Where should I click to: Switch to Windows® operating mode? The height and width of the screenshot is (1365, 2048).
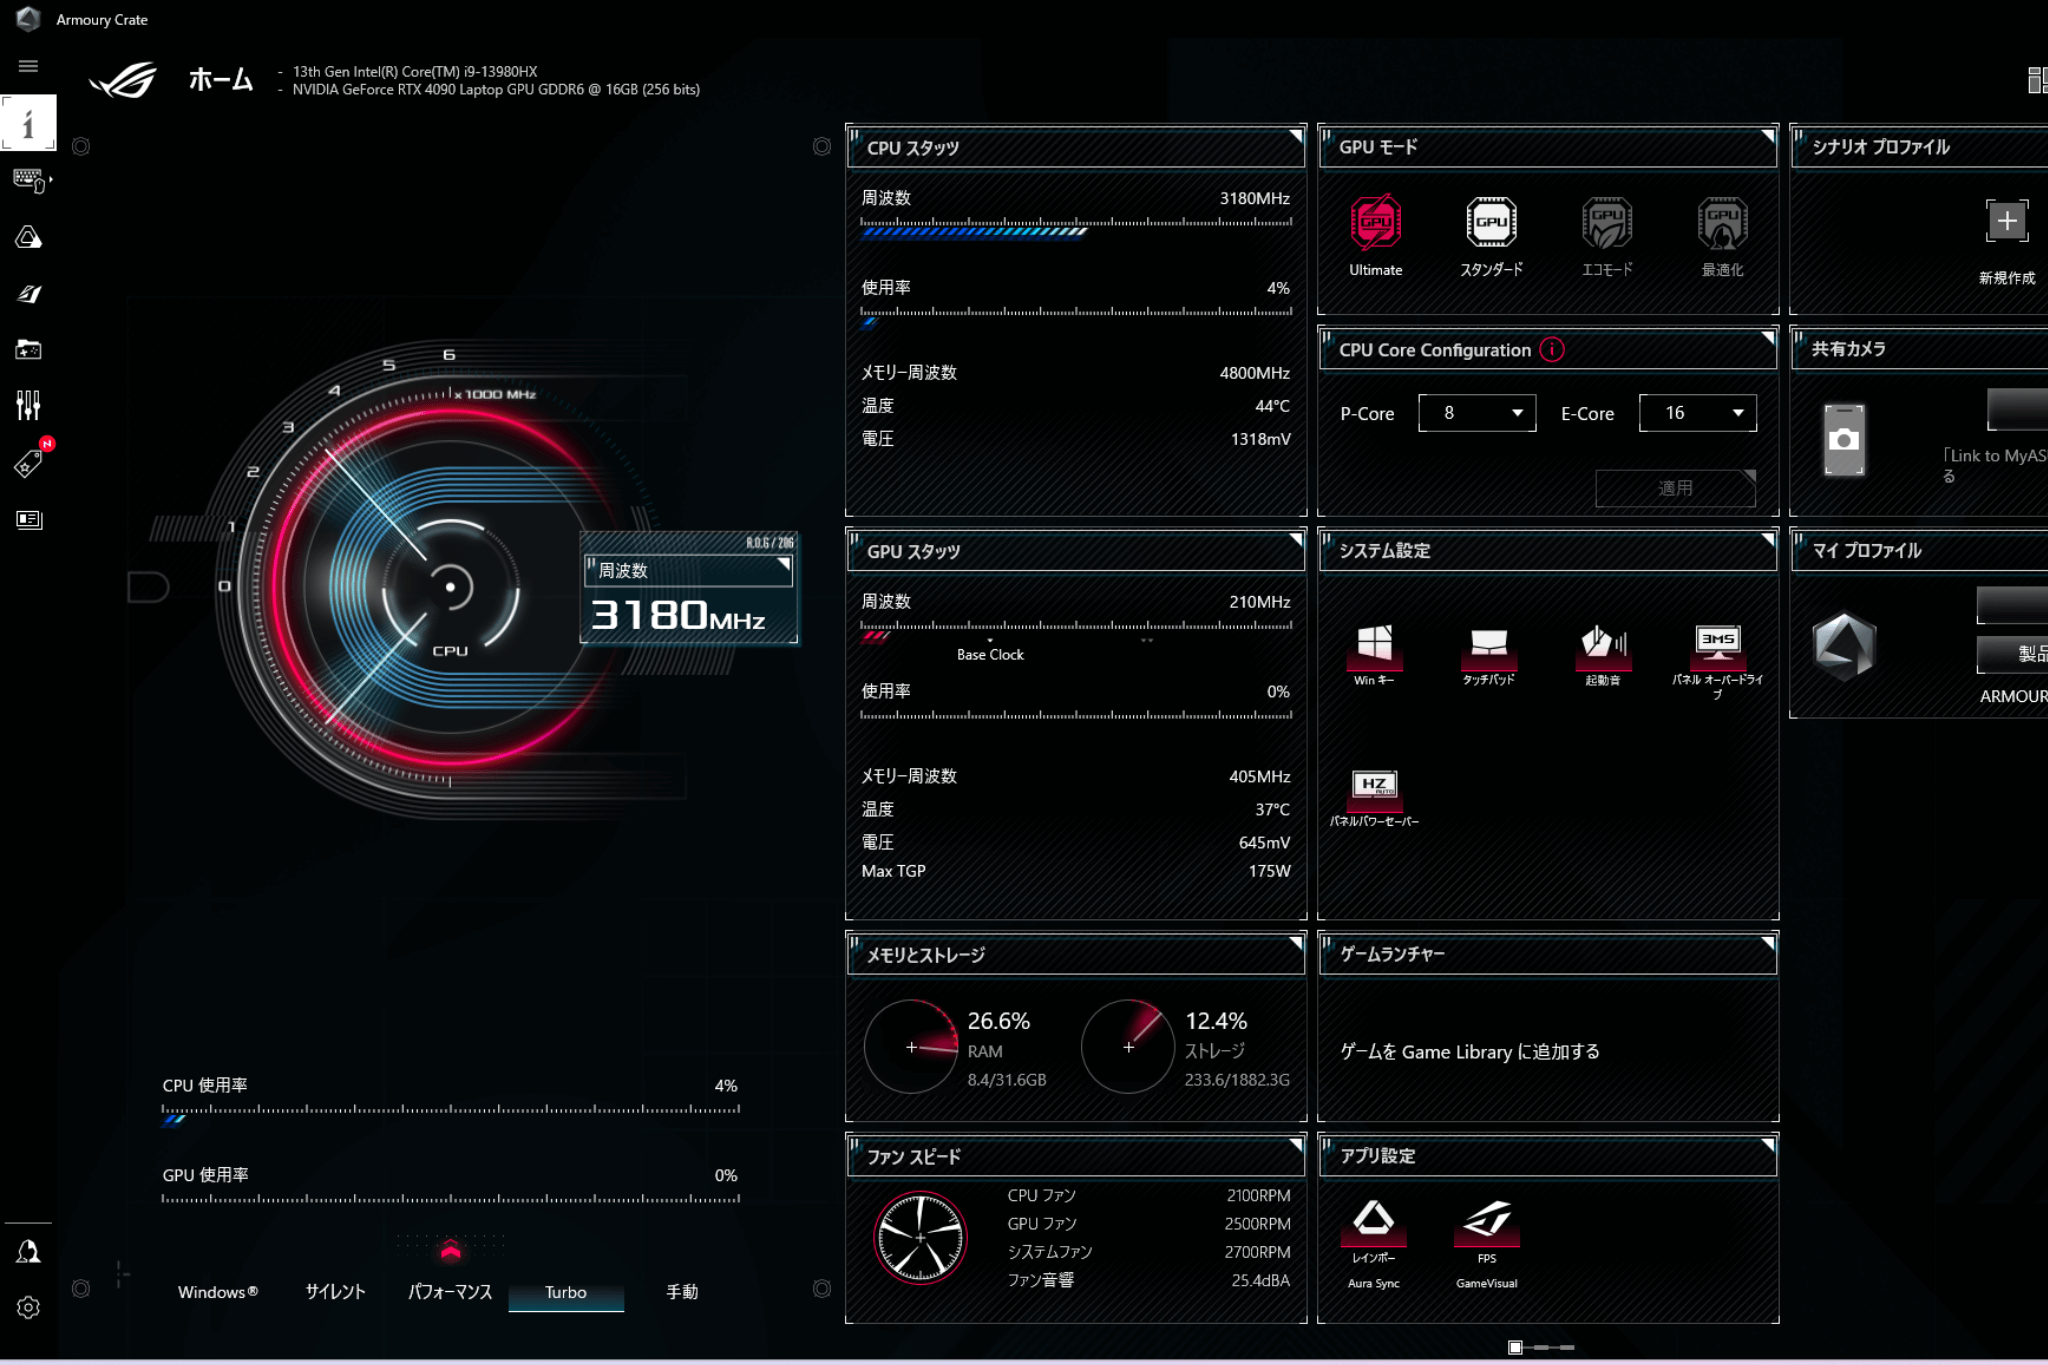[x=218, y=1292]
